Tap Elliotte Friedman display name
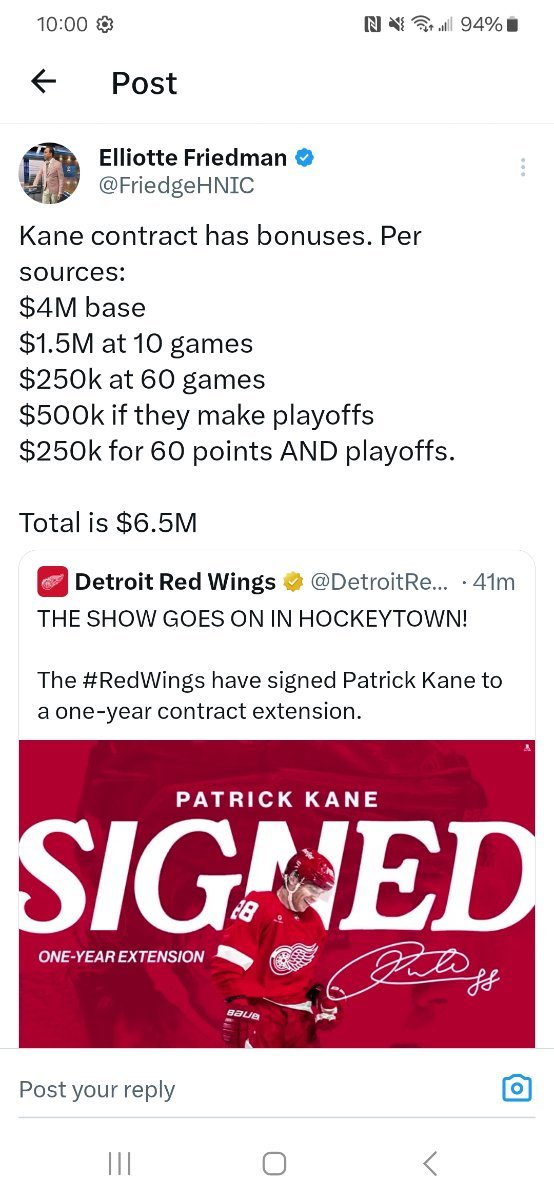This screenshot has width=554, height=1200. [x=192, y=157]
